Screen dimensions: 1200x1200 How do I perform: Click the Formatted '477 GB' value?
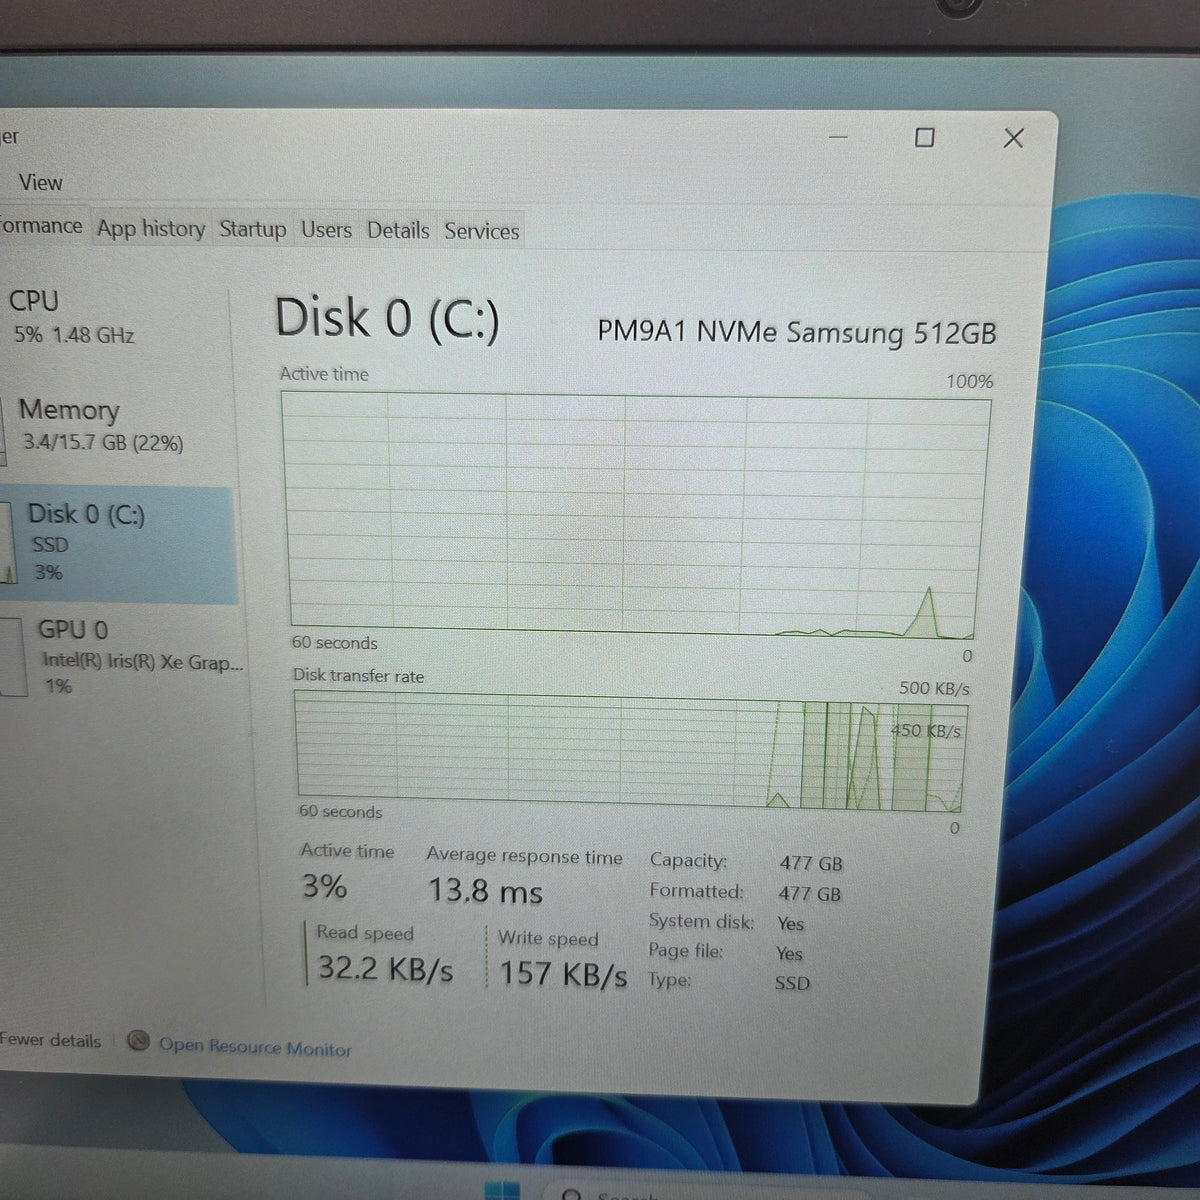(810, 893)
